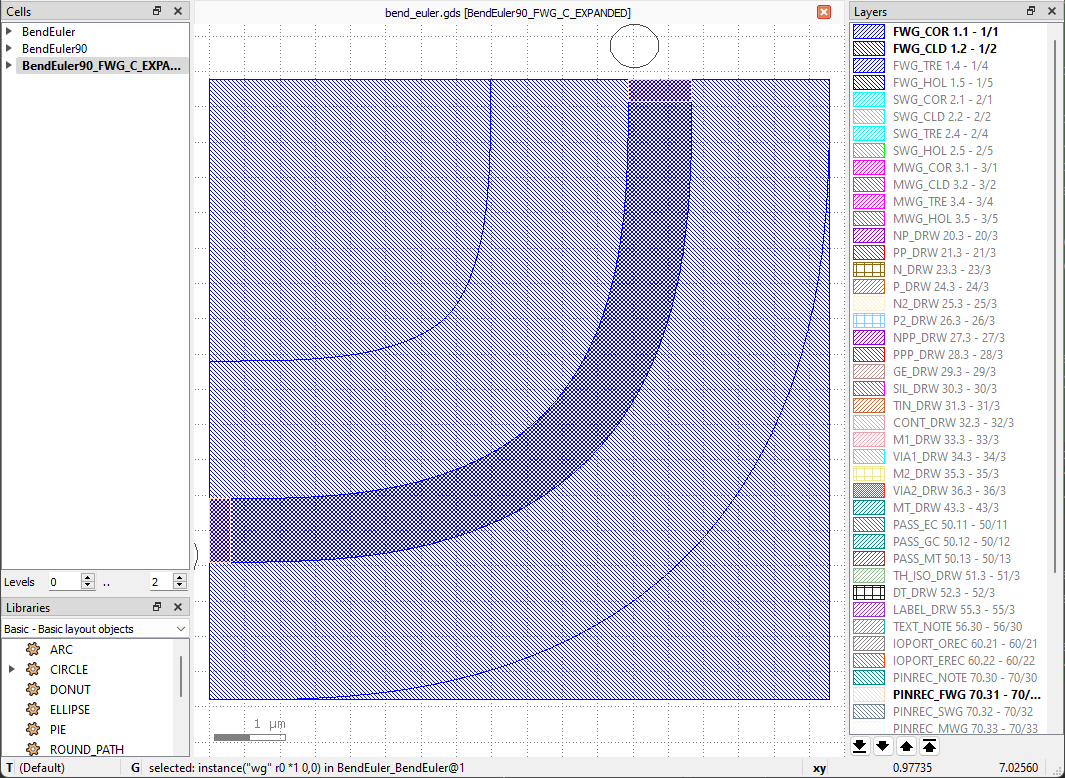
Task: Click SWG_HOL 2.5 green layer swatch
Action: [x=869, y=150]
